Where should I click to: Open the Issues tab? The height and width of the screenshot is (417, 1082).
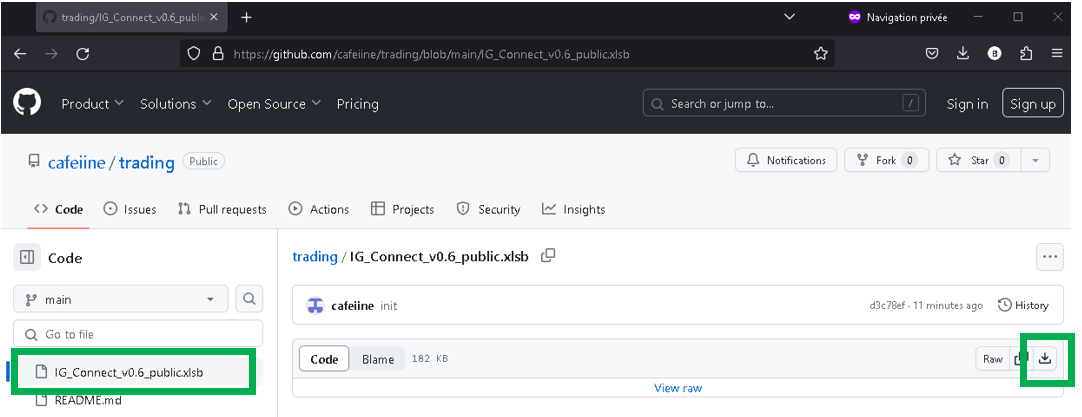(x=130, y=209)
